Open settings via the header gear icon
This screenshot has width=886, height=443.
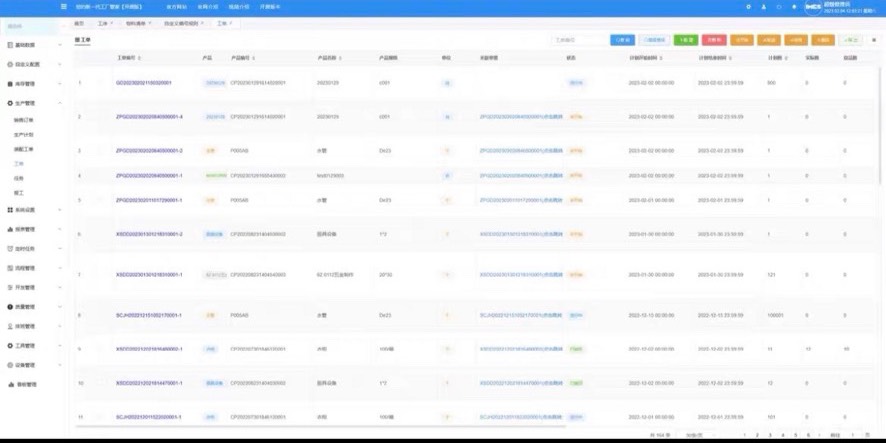coord(748,7)
